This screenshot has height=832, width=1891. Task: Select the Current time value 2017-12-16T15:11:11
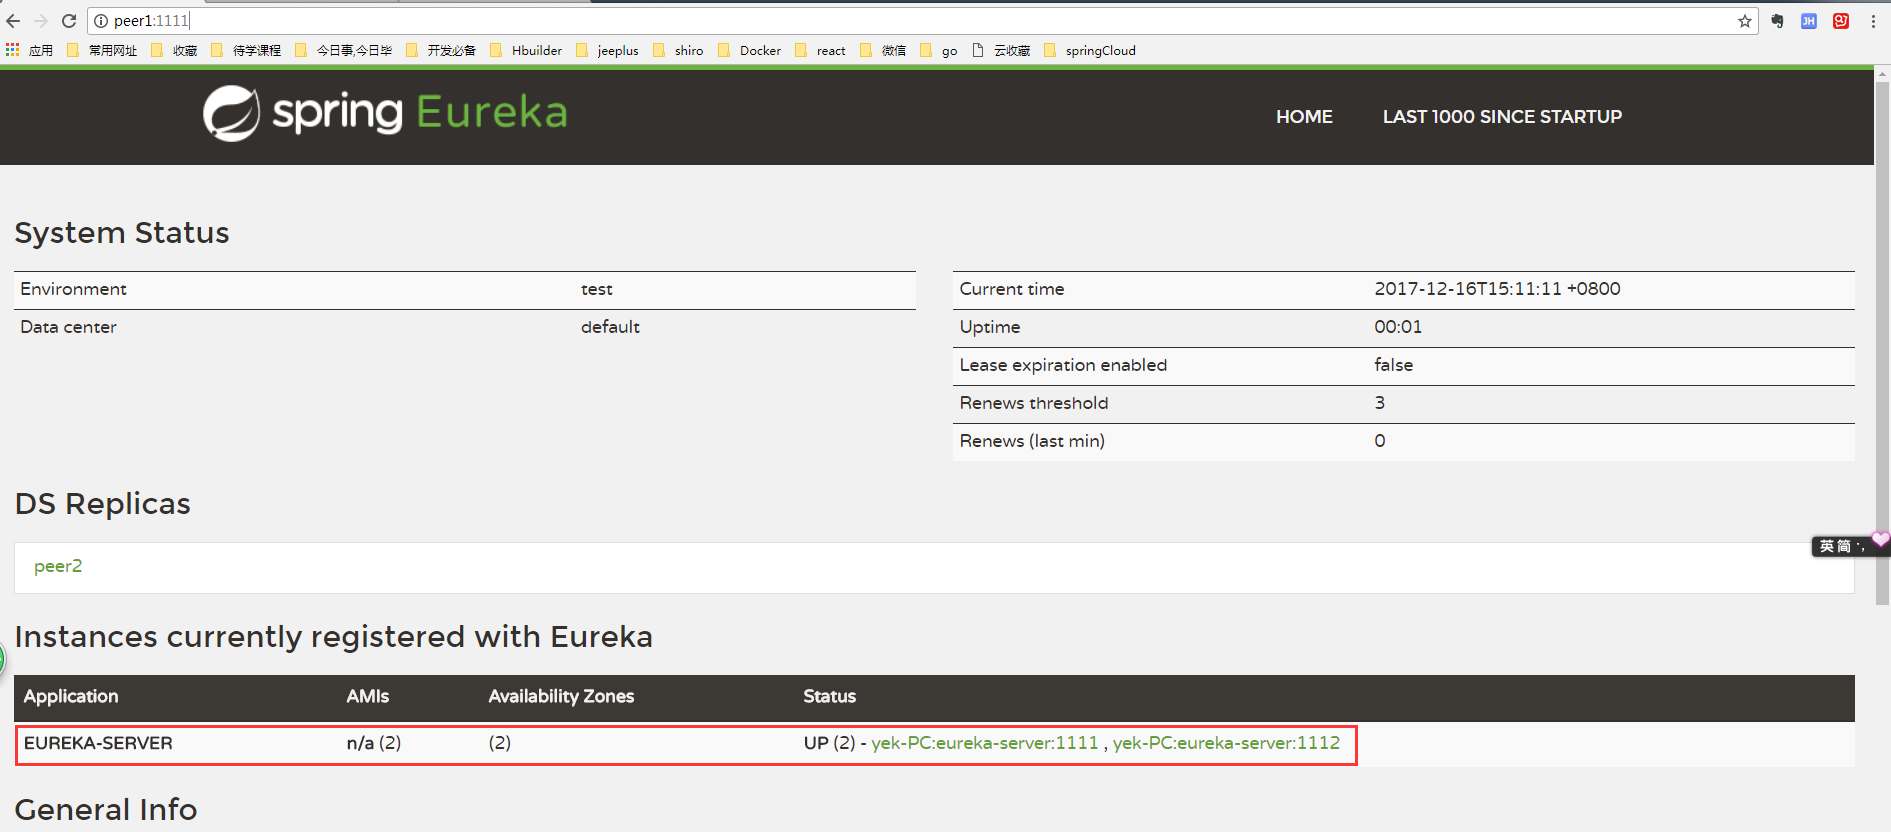[1497, 289]
